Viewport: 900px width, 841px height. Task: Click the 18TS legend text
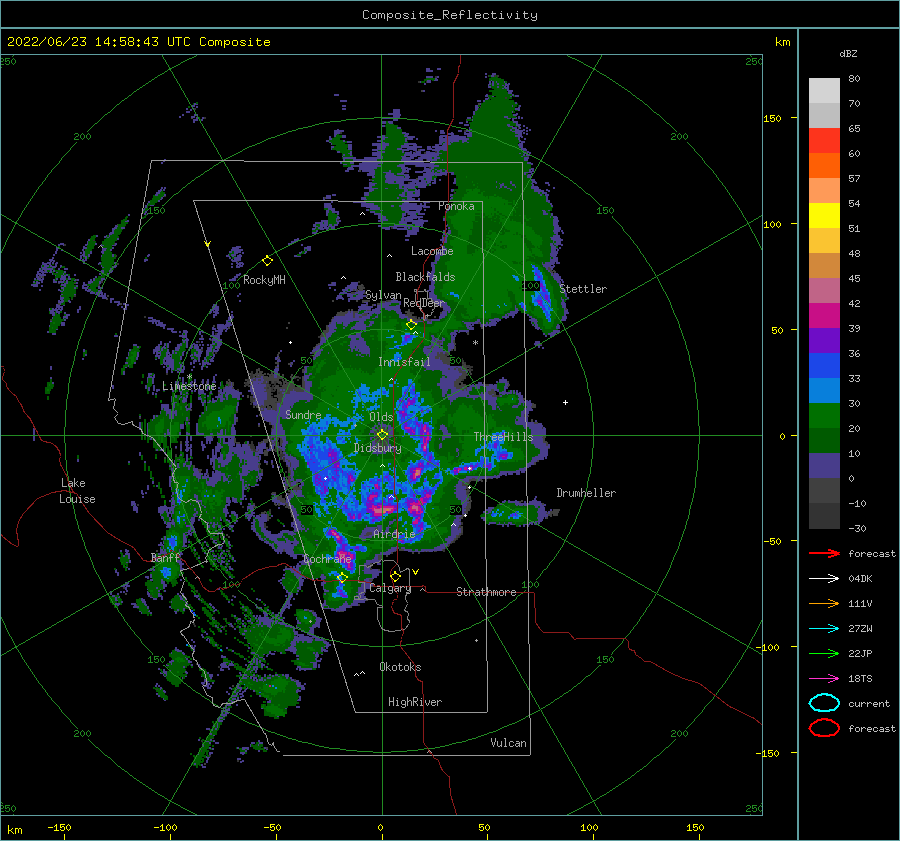pyautogui.click(x=860, y=679)
